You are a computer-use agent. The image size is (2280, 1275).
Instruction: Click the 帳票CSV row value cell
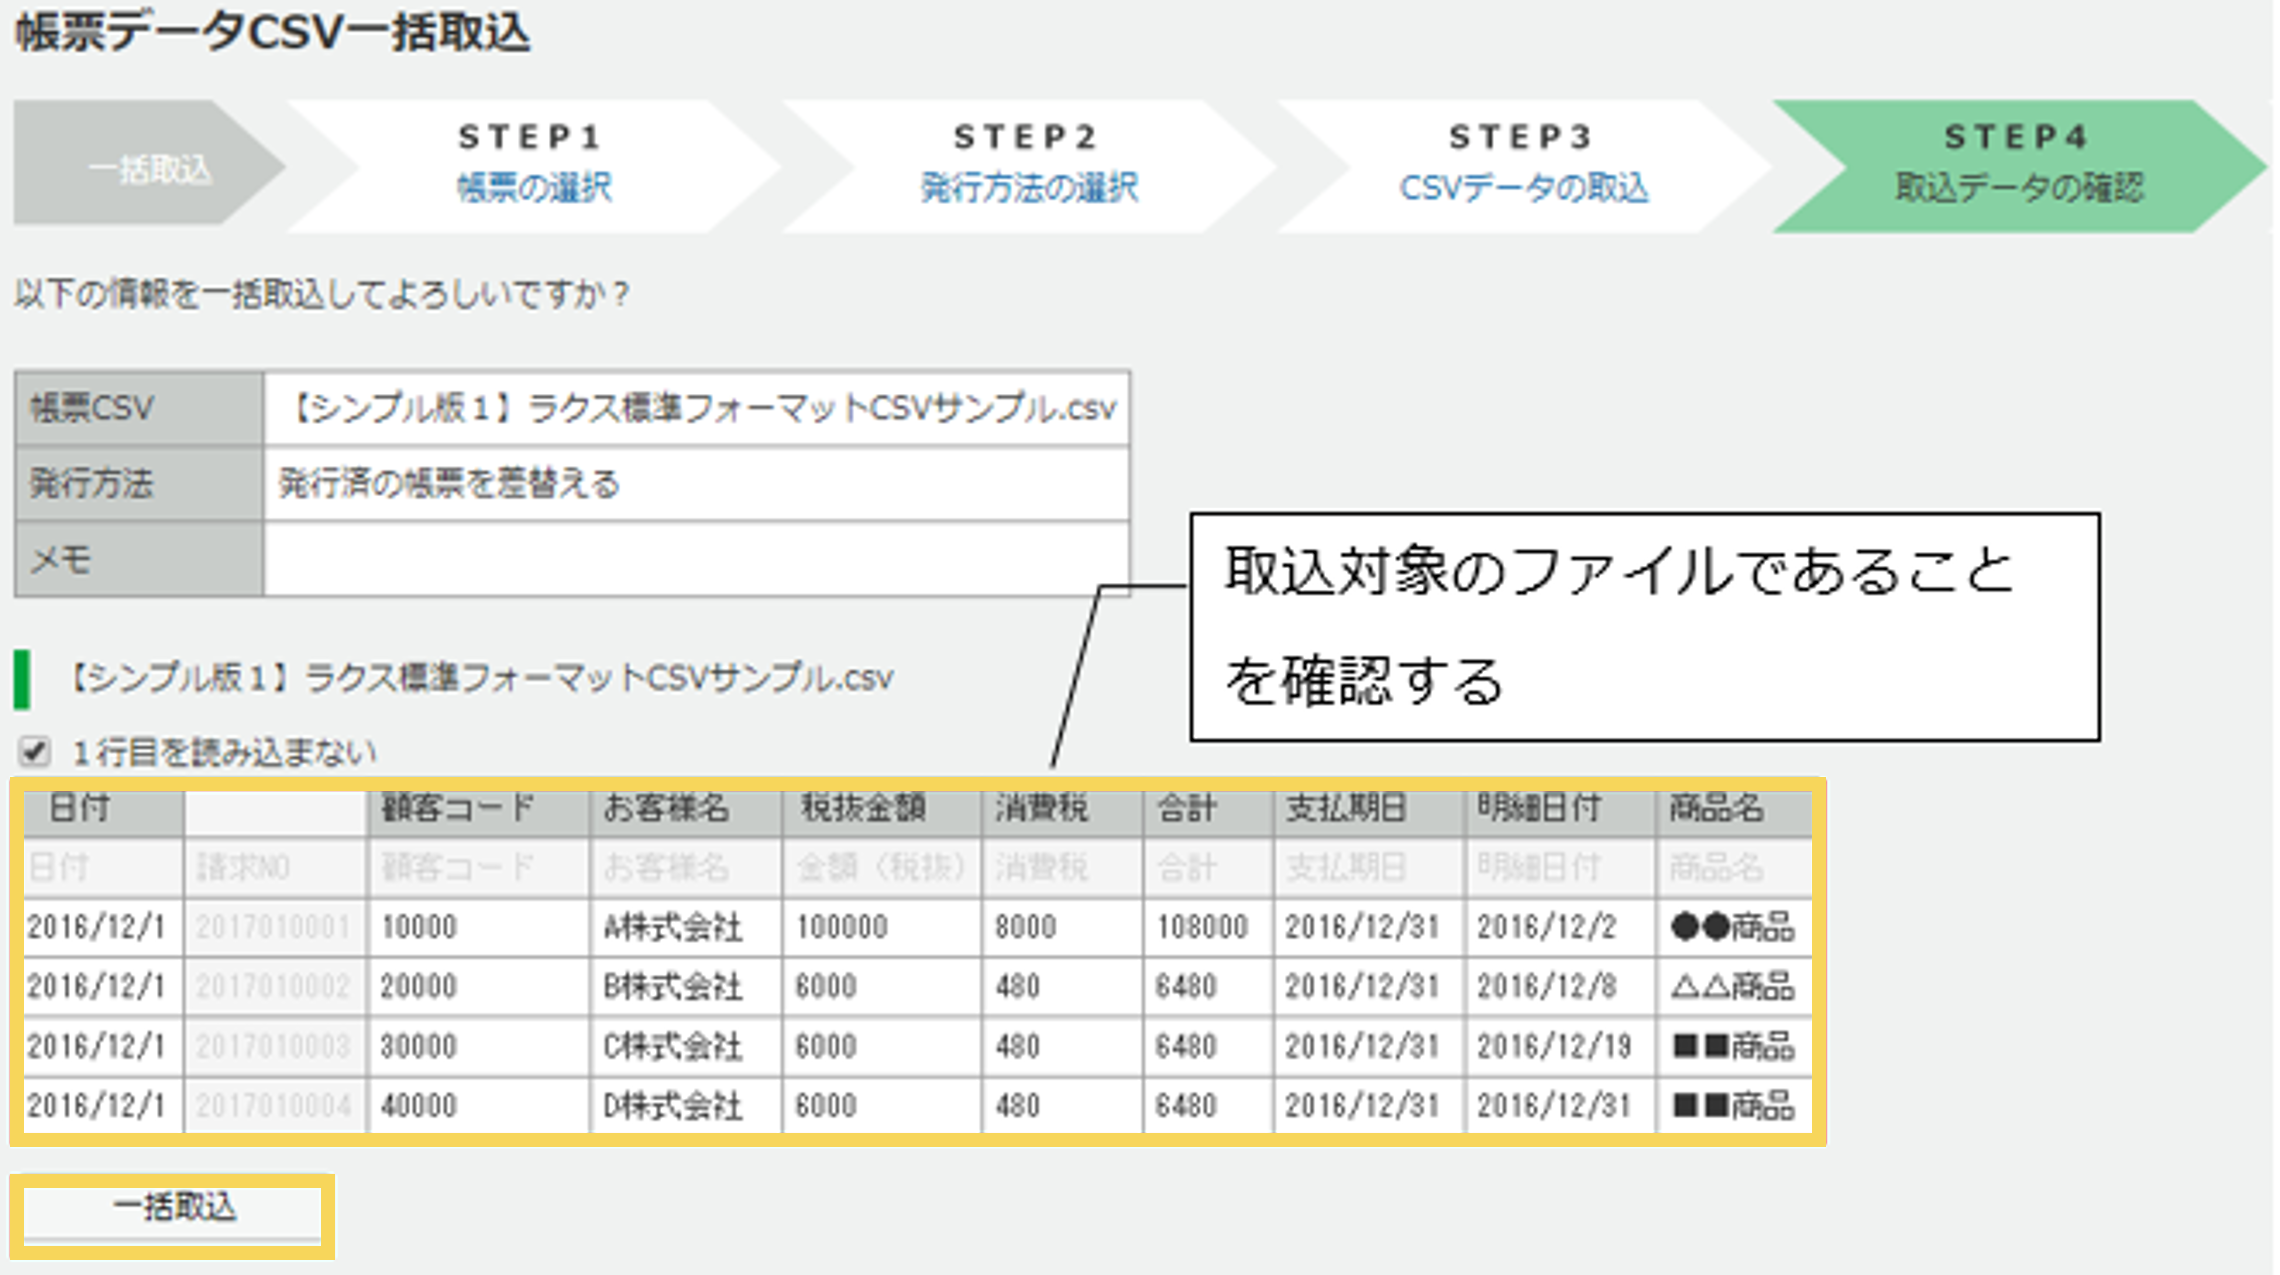(x=700, y=408)
